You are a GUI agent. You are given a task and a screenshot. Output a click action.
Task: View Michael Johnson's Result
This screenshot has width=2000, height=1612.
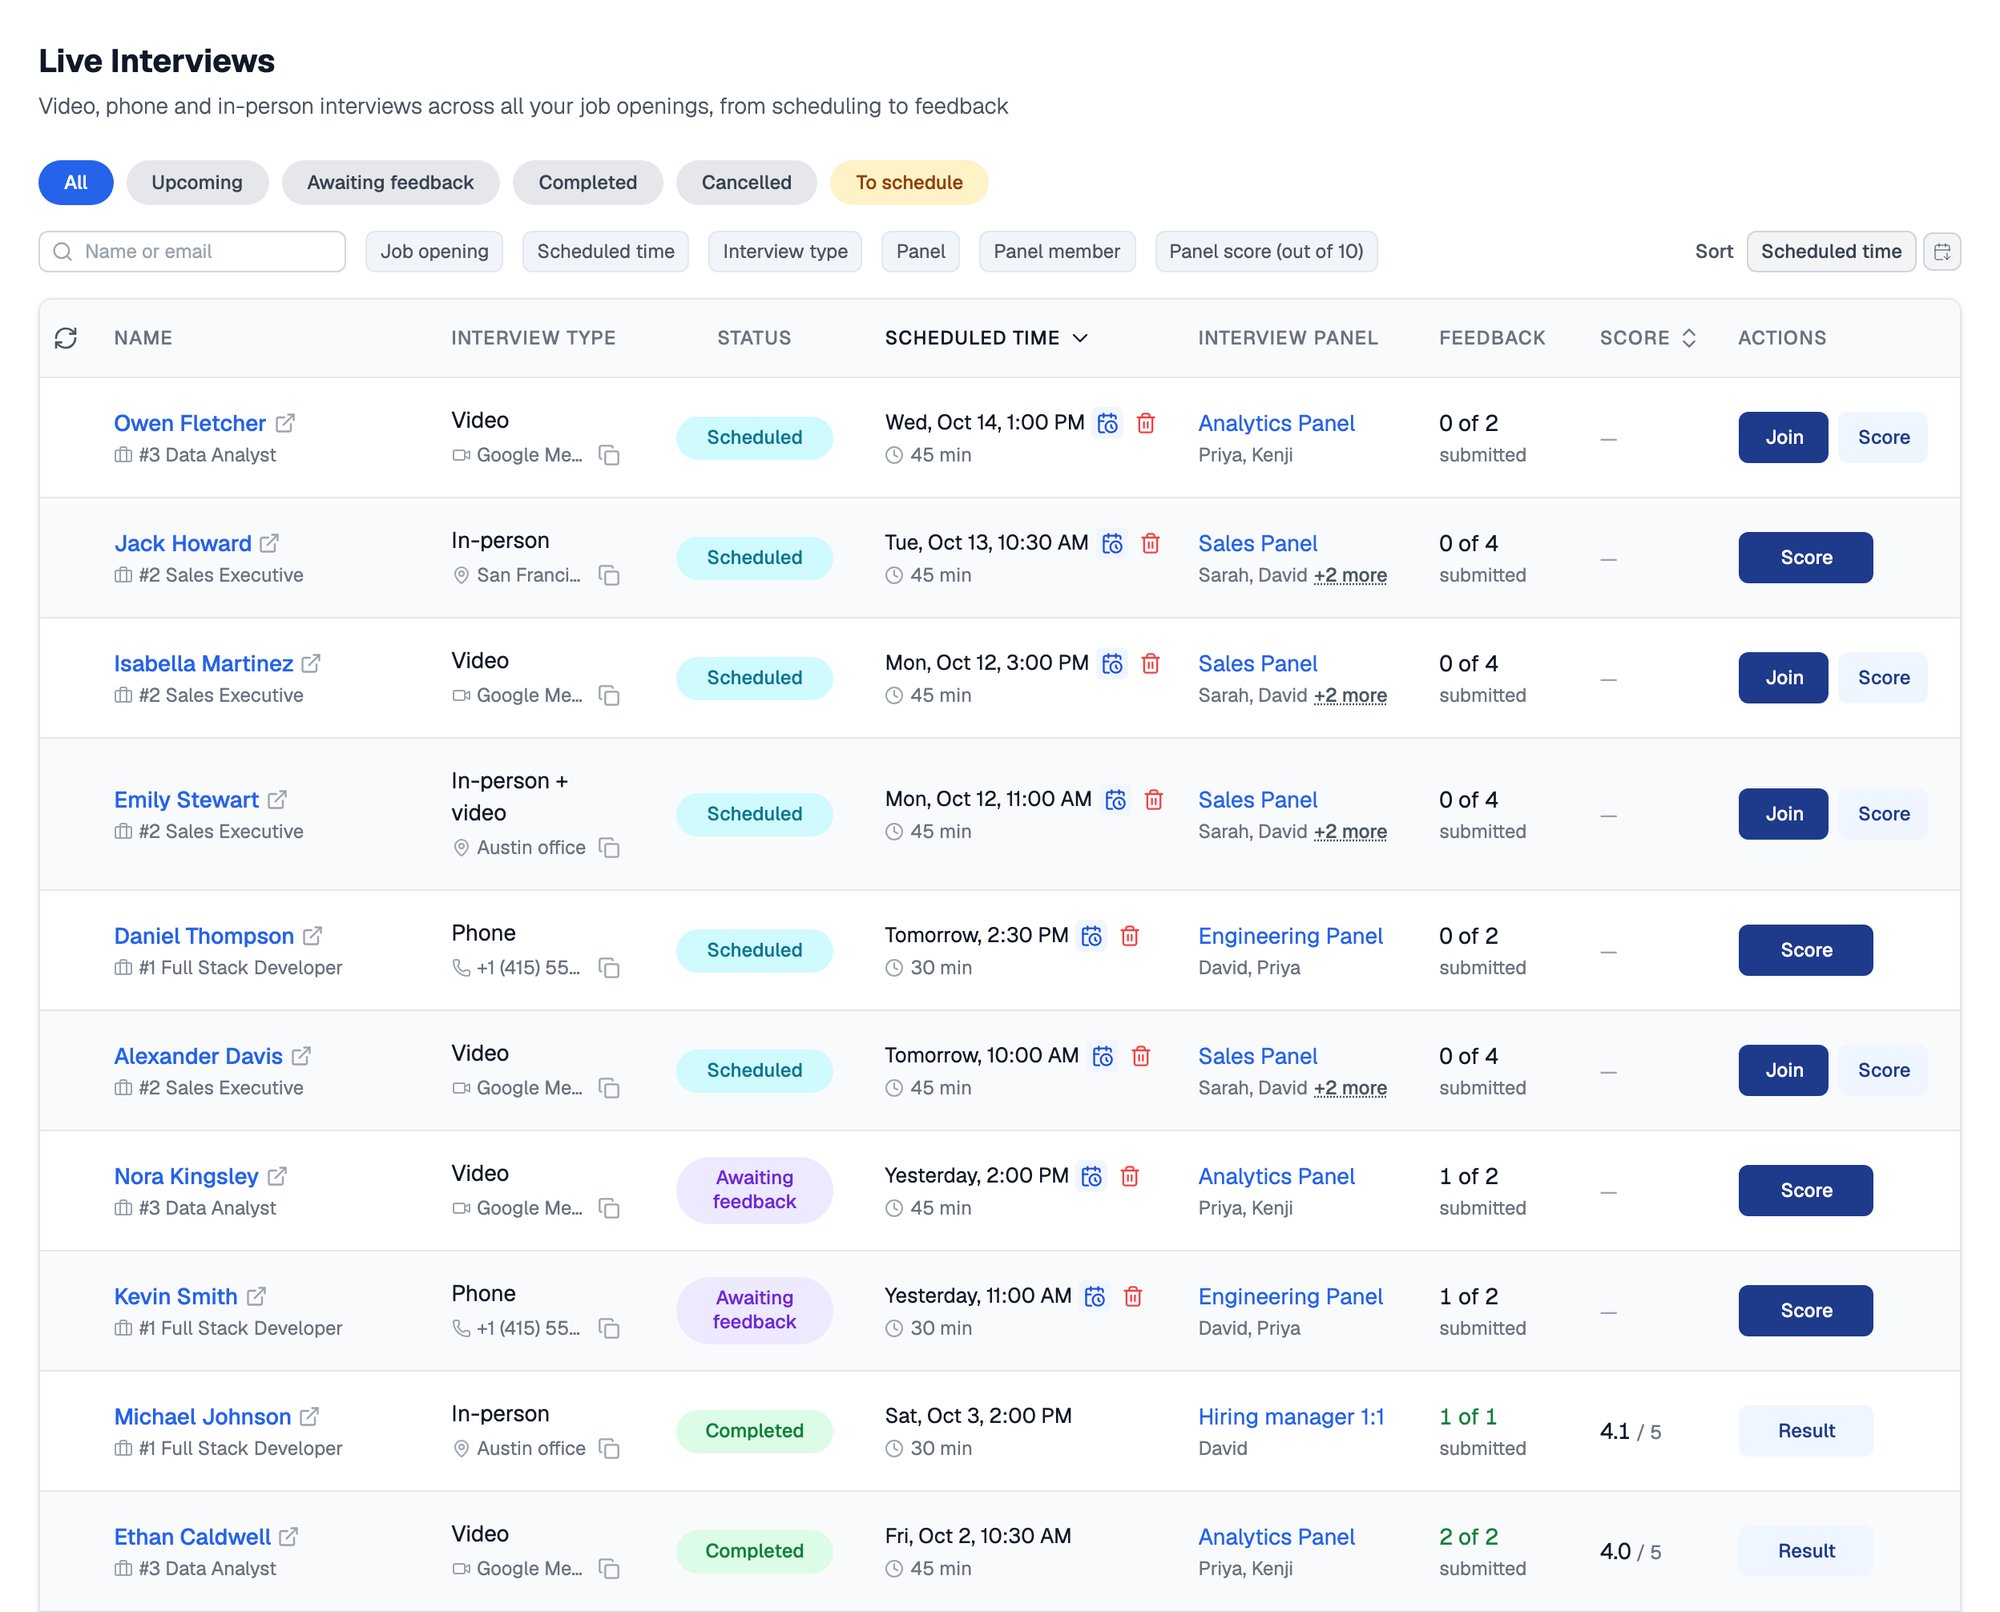[1805, 1430]
